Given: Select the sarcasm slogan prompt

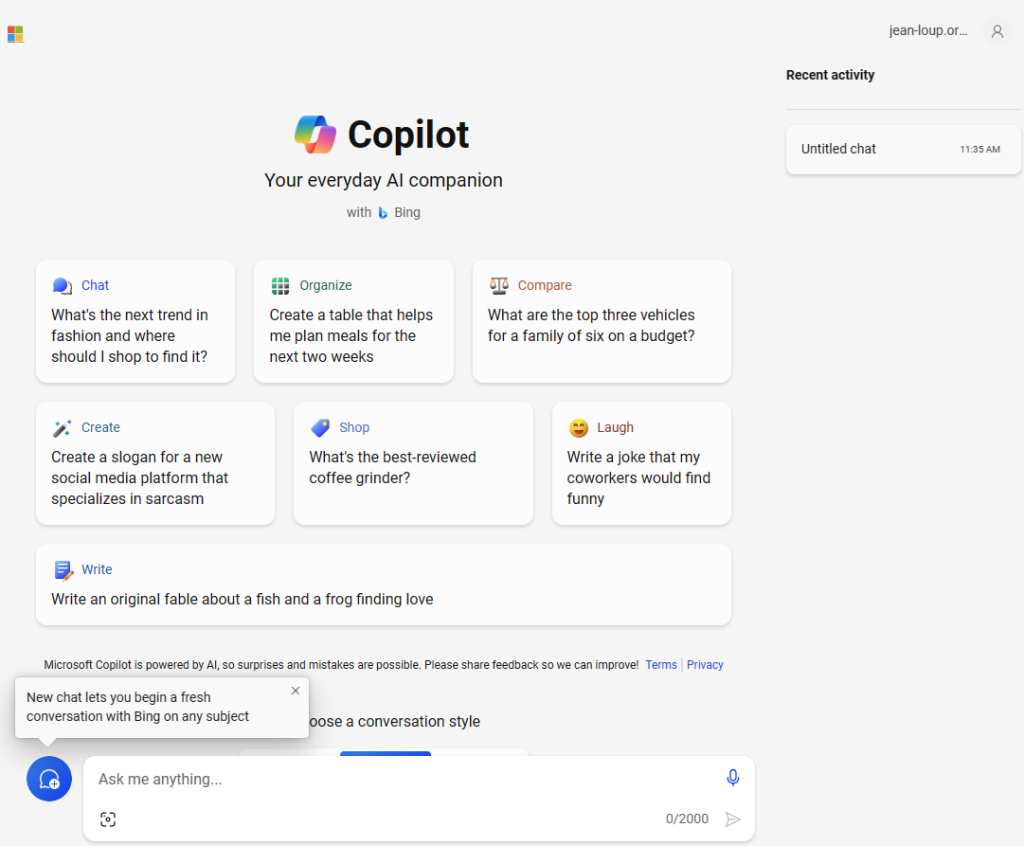Looking at the screenshot, I should [x=155, y=463].
